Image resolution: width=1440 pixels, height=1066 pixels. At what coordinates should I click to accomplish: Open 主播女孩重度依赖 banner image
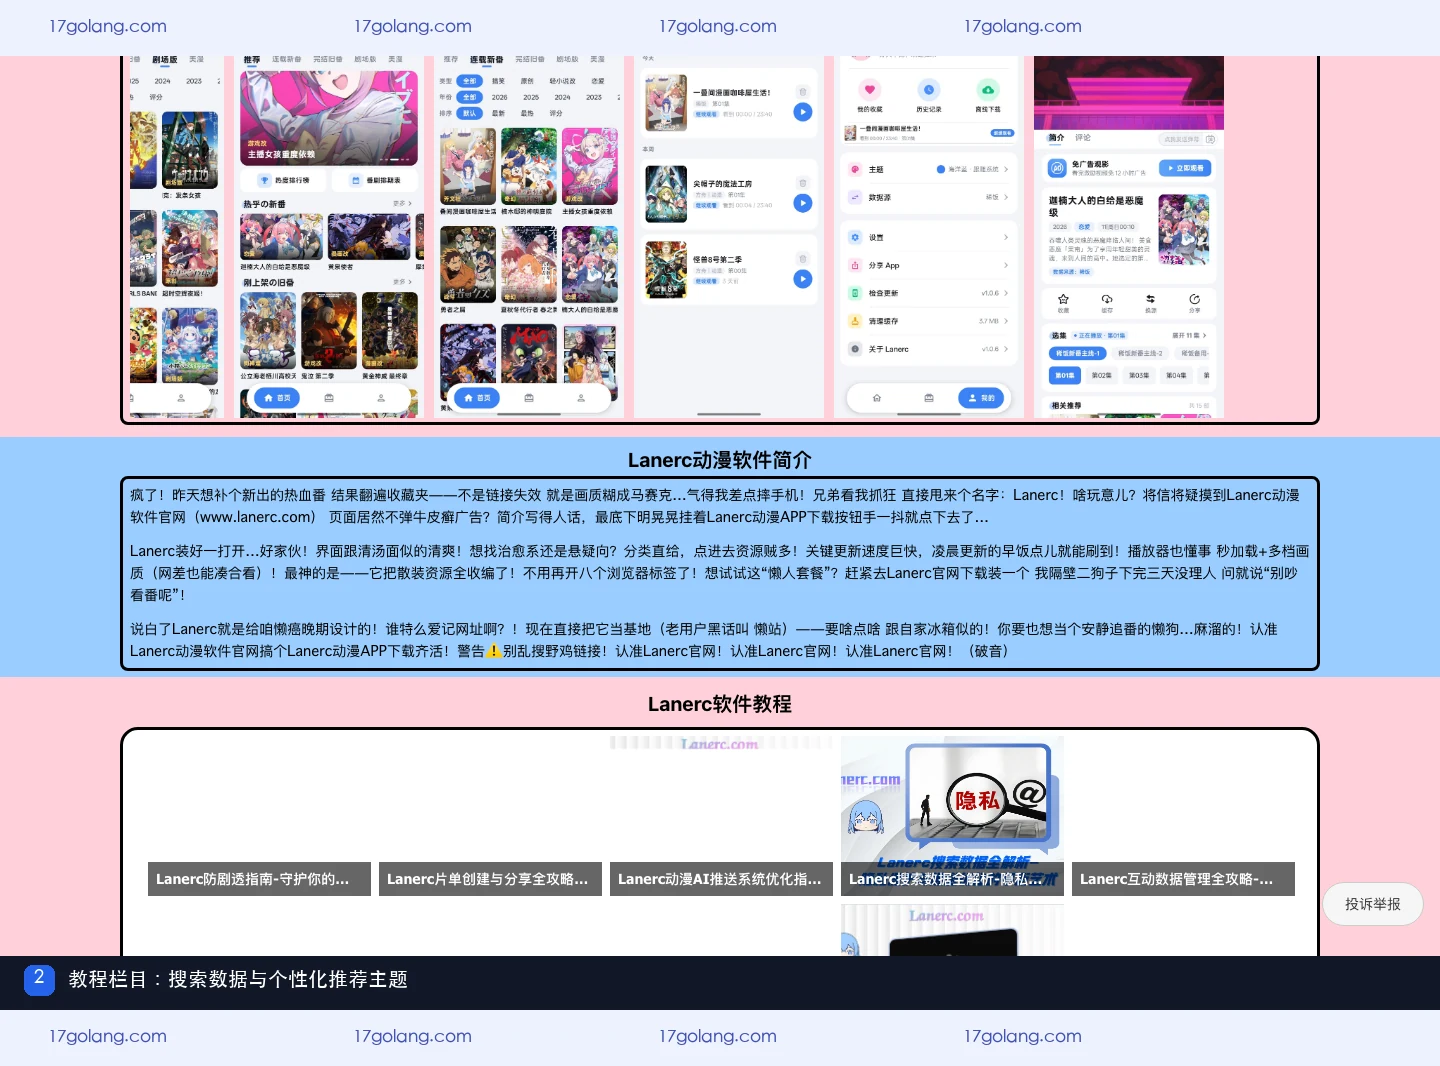[329, 116]
